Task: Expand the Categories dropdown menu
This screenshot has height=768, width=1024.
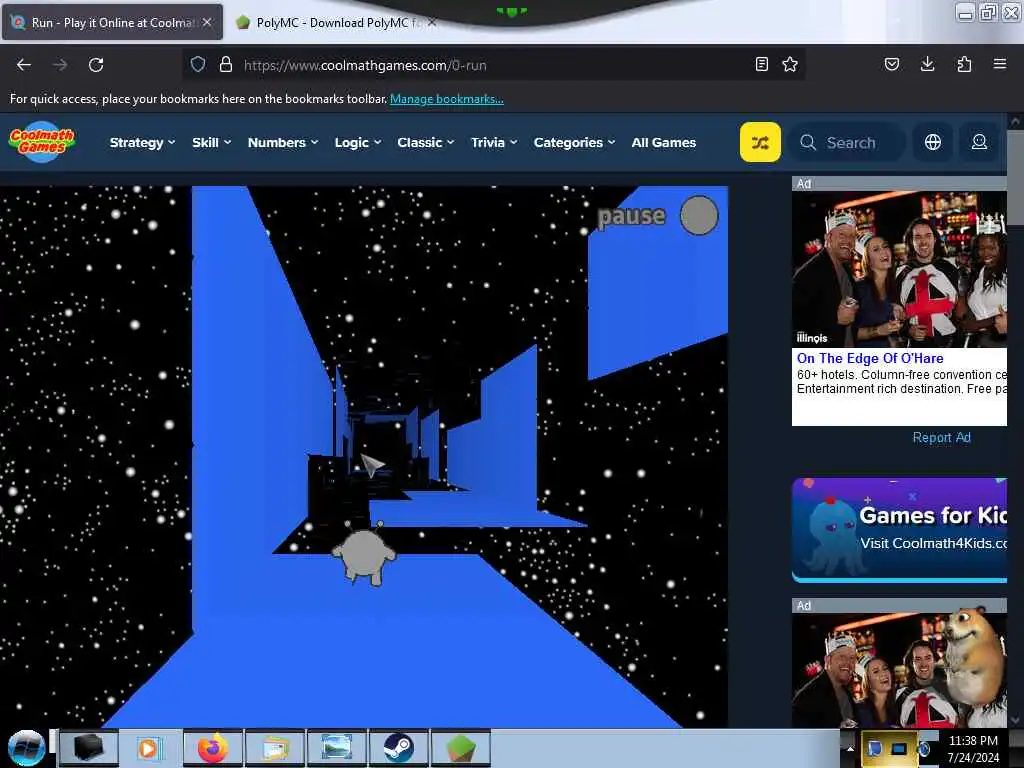Action: pyautogui.click(x=575, y=142)
